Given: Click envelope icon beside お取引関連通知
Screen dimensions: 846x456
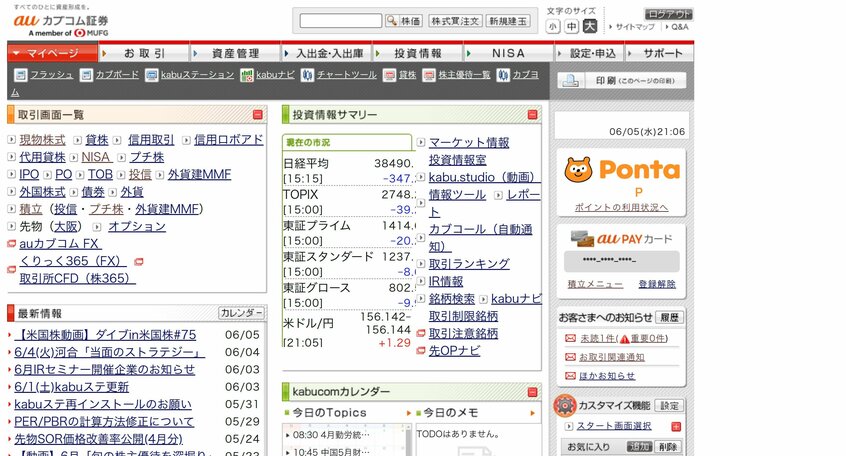Looking at the screenshot, I should tap(570, 357).
